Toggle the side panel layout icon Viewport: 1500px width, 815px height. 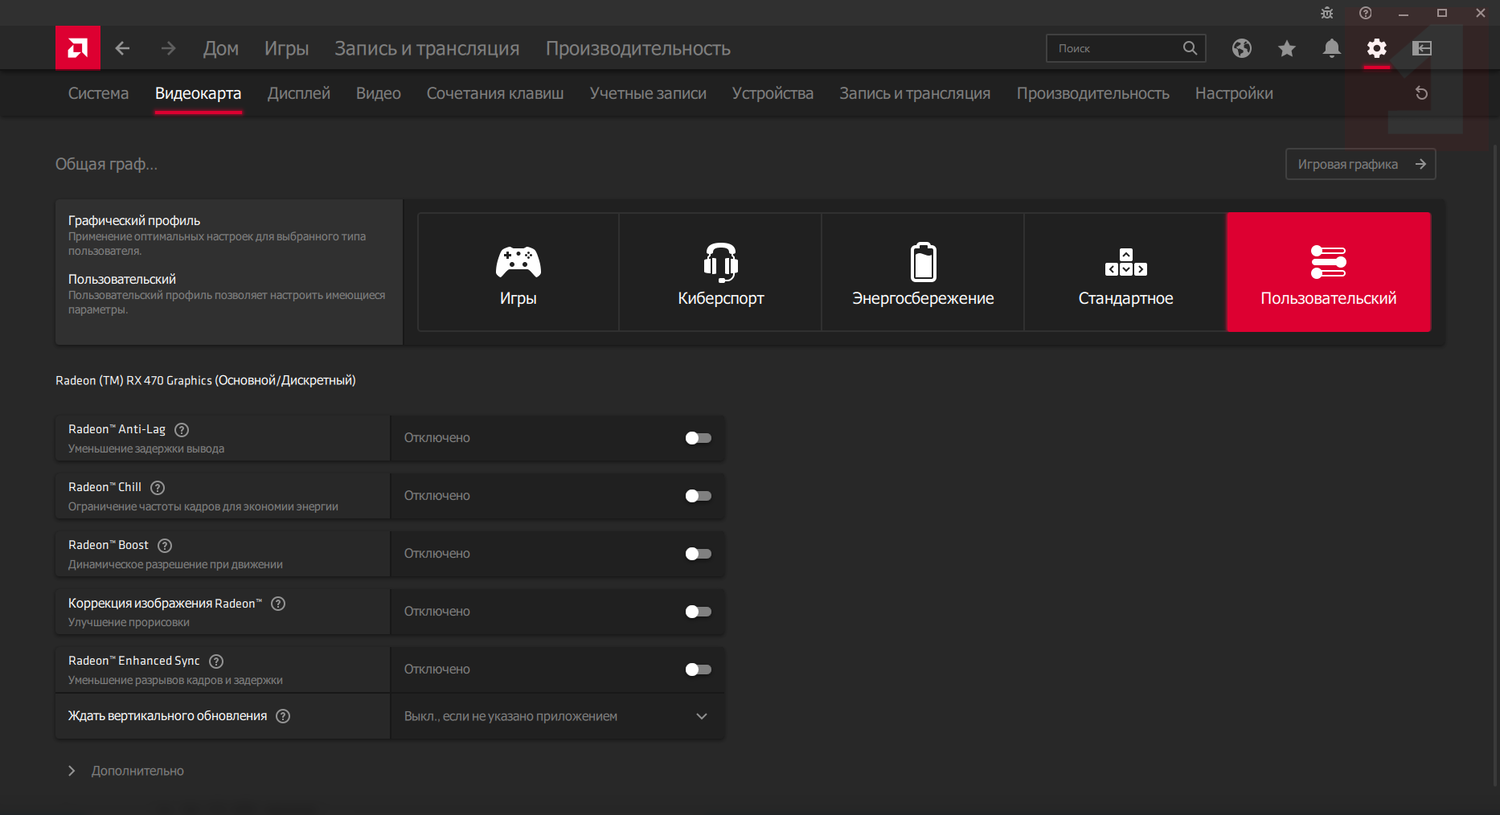1422,48
